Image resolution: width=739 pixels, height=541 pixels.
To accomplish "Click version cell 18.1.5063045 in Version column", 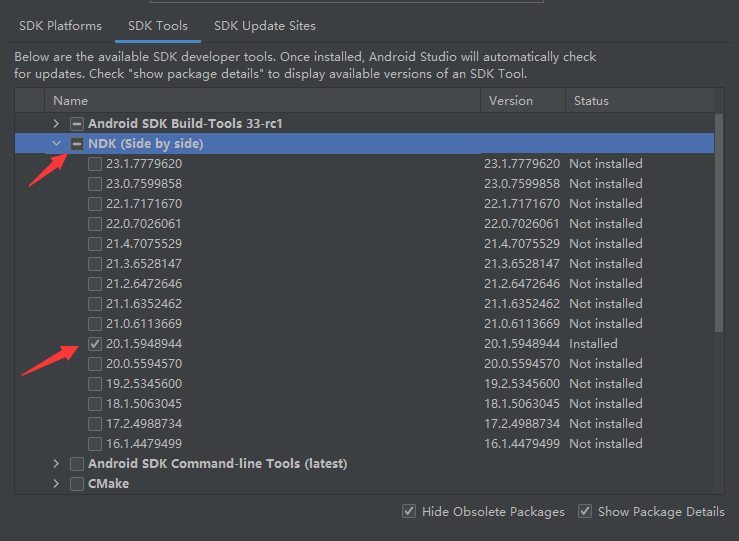I will point(522,404).
